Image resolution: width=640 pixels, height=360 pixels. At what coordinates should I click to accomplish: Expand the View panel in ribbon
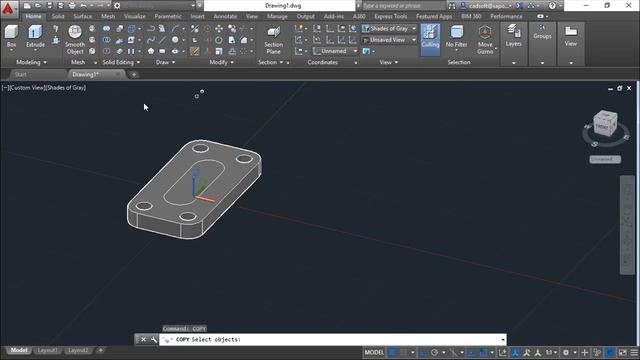(389, 62)
